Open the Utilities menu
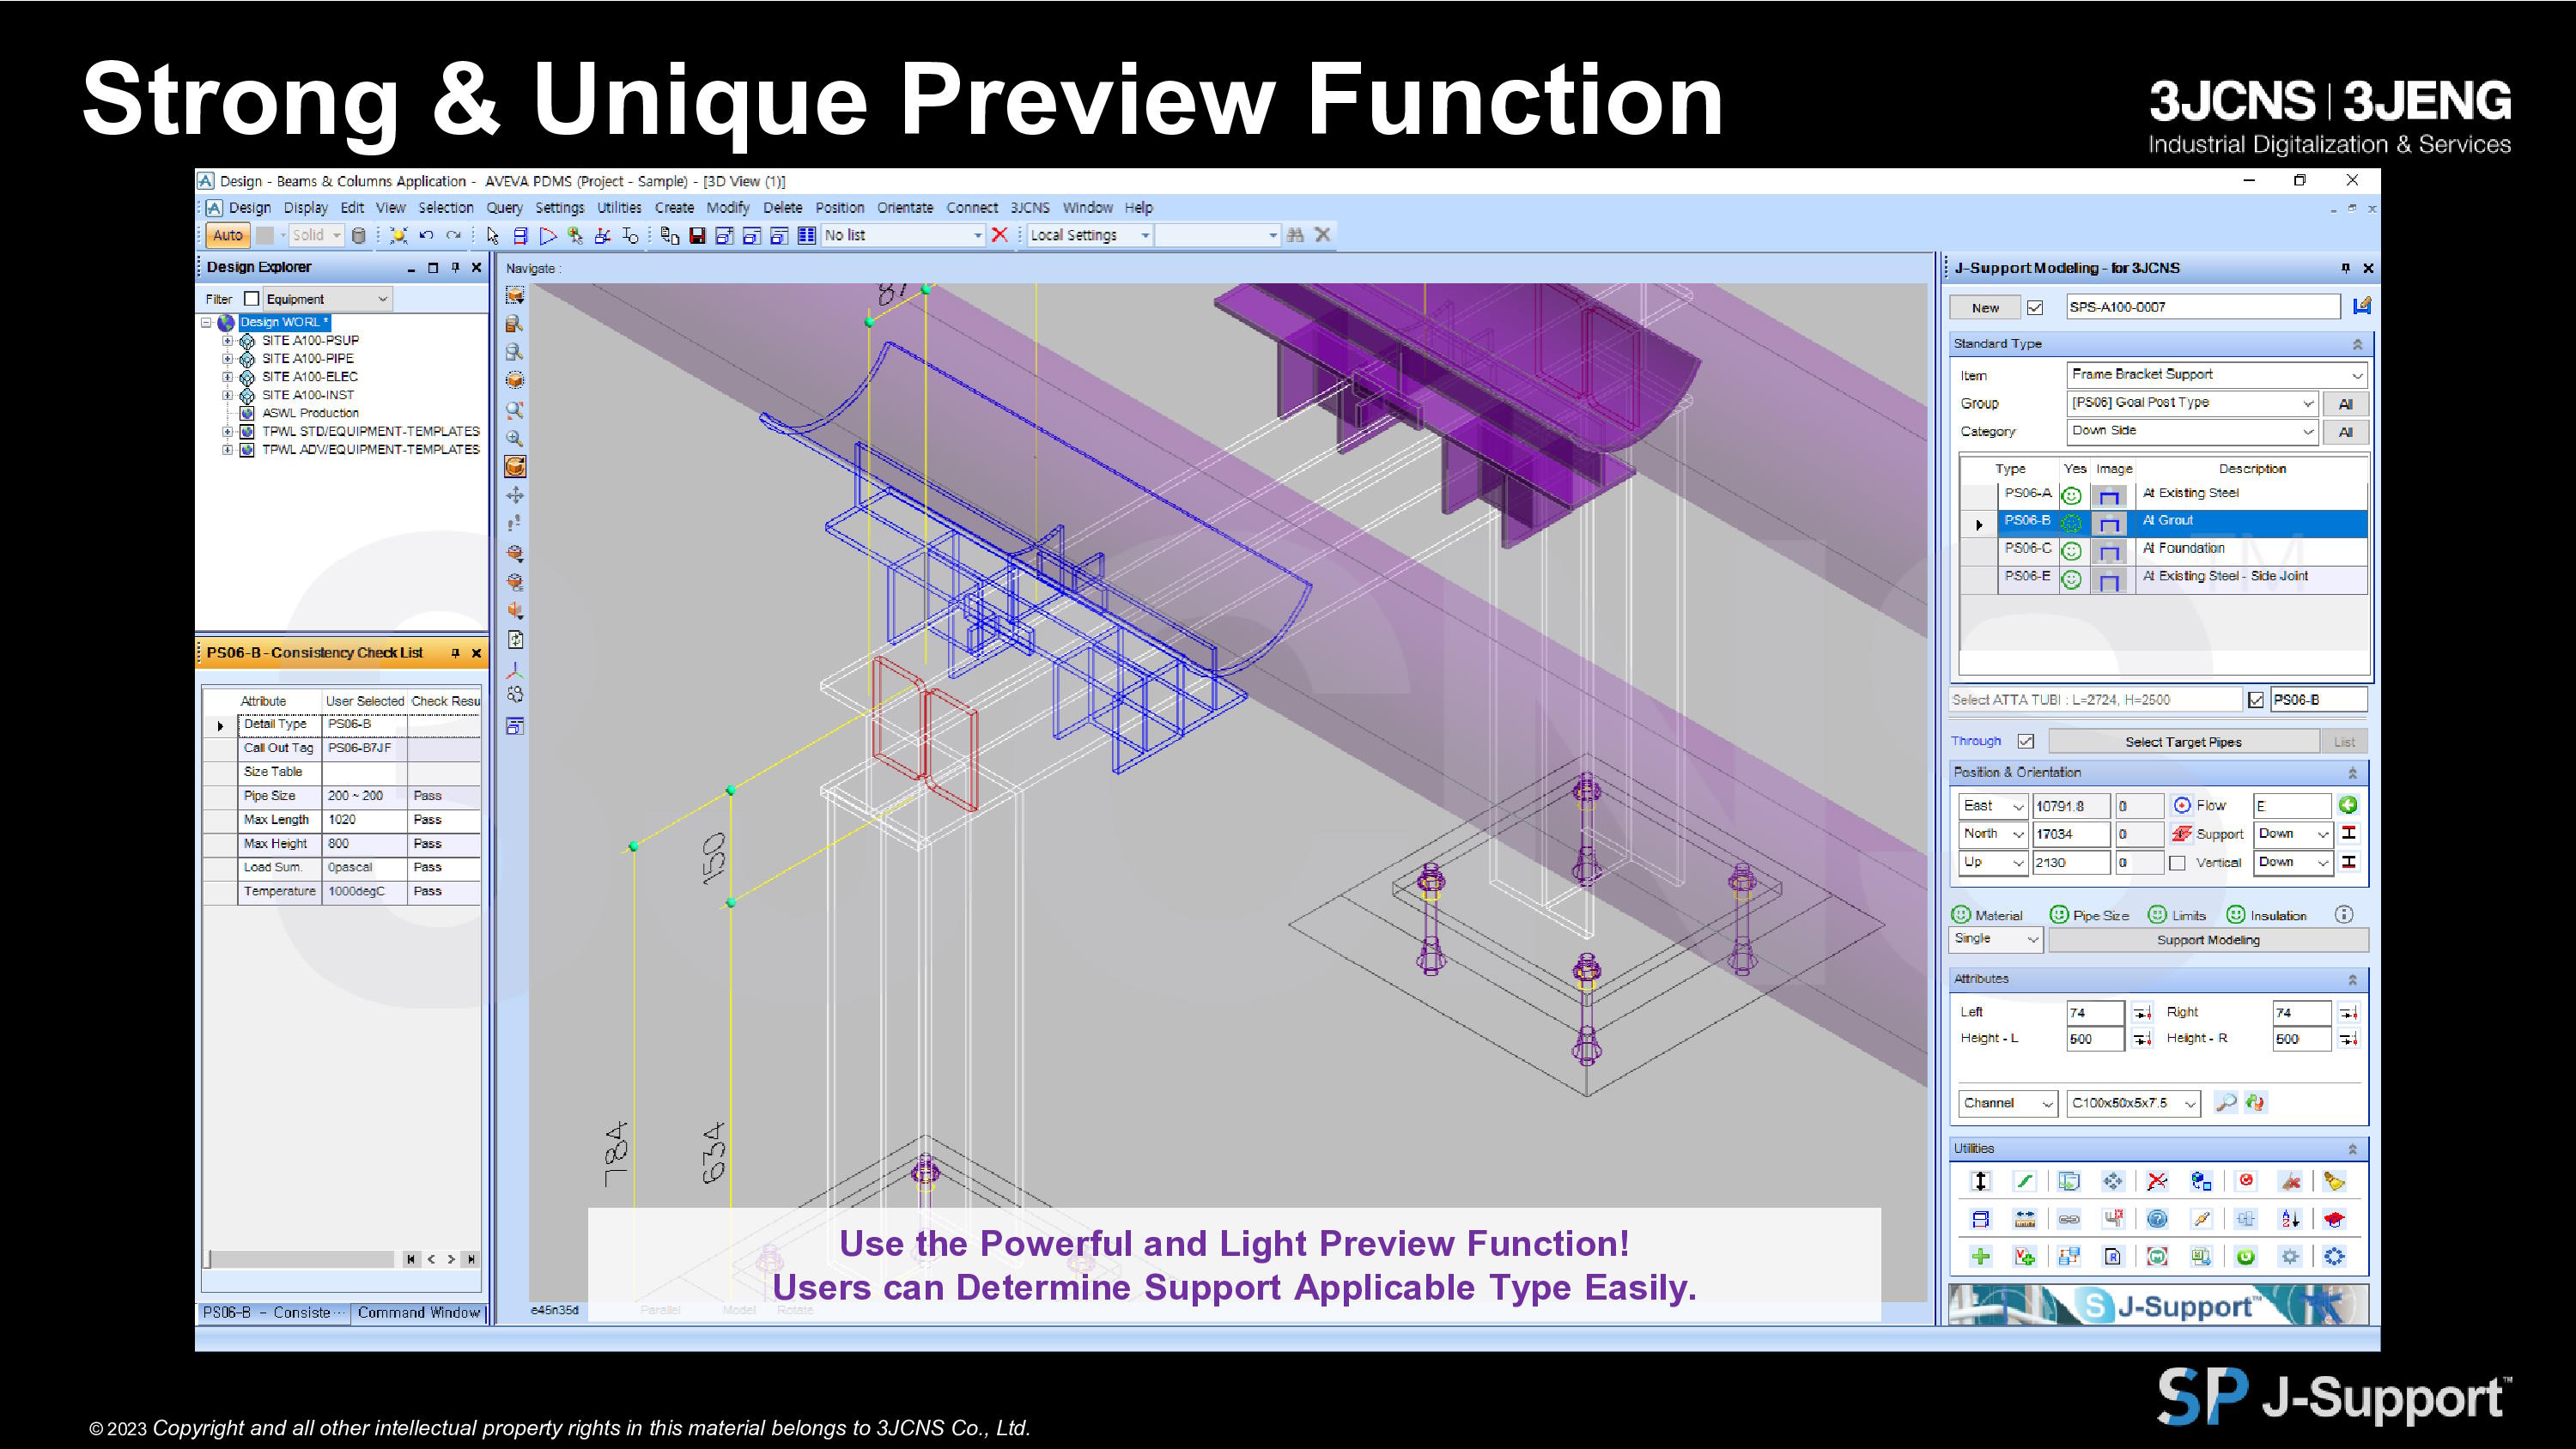 pos(619,208)
